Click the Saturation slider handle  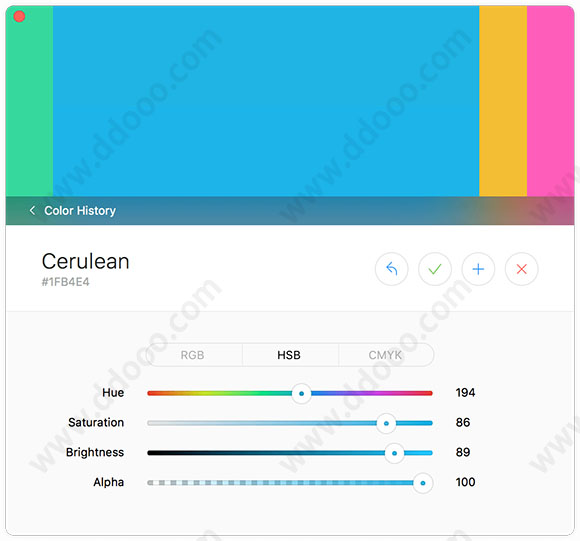pos(386,423)
